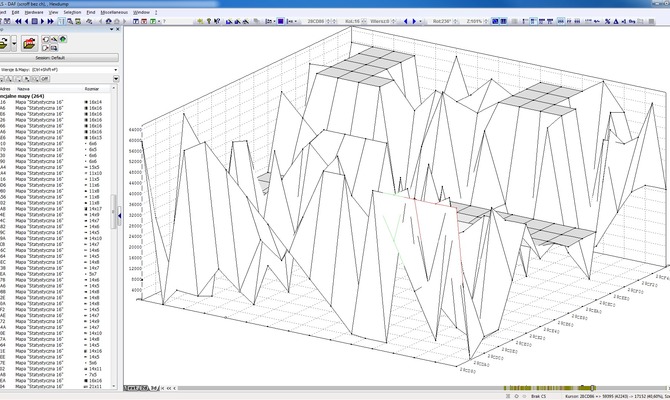Open dropdown arrow next to green project icon
670x400 pixels.
point(12,43)
